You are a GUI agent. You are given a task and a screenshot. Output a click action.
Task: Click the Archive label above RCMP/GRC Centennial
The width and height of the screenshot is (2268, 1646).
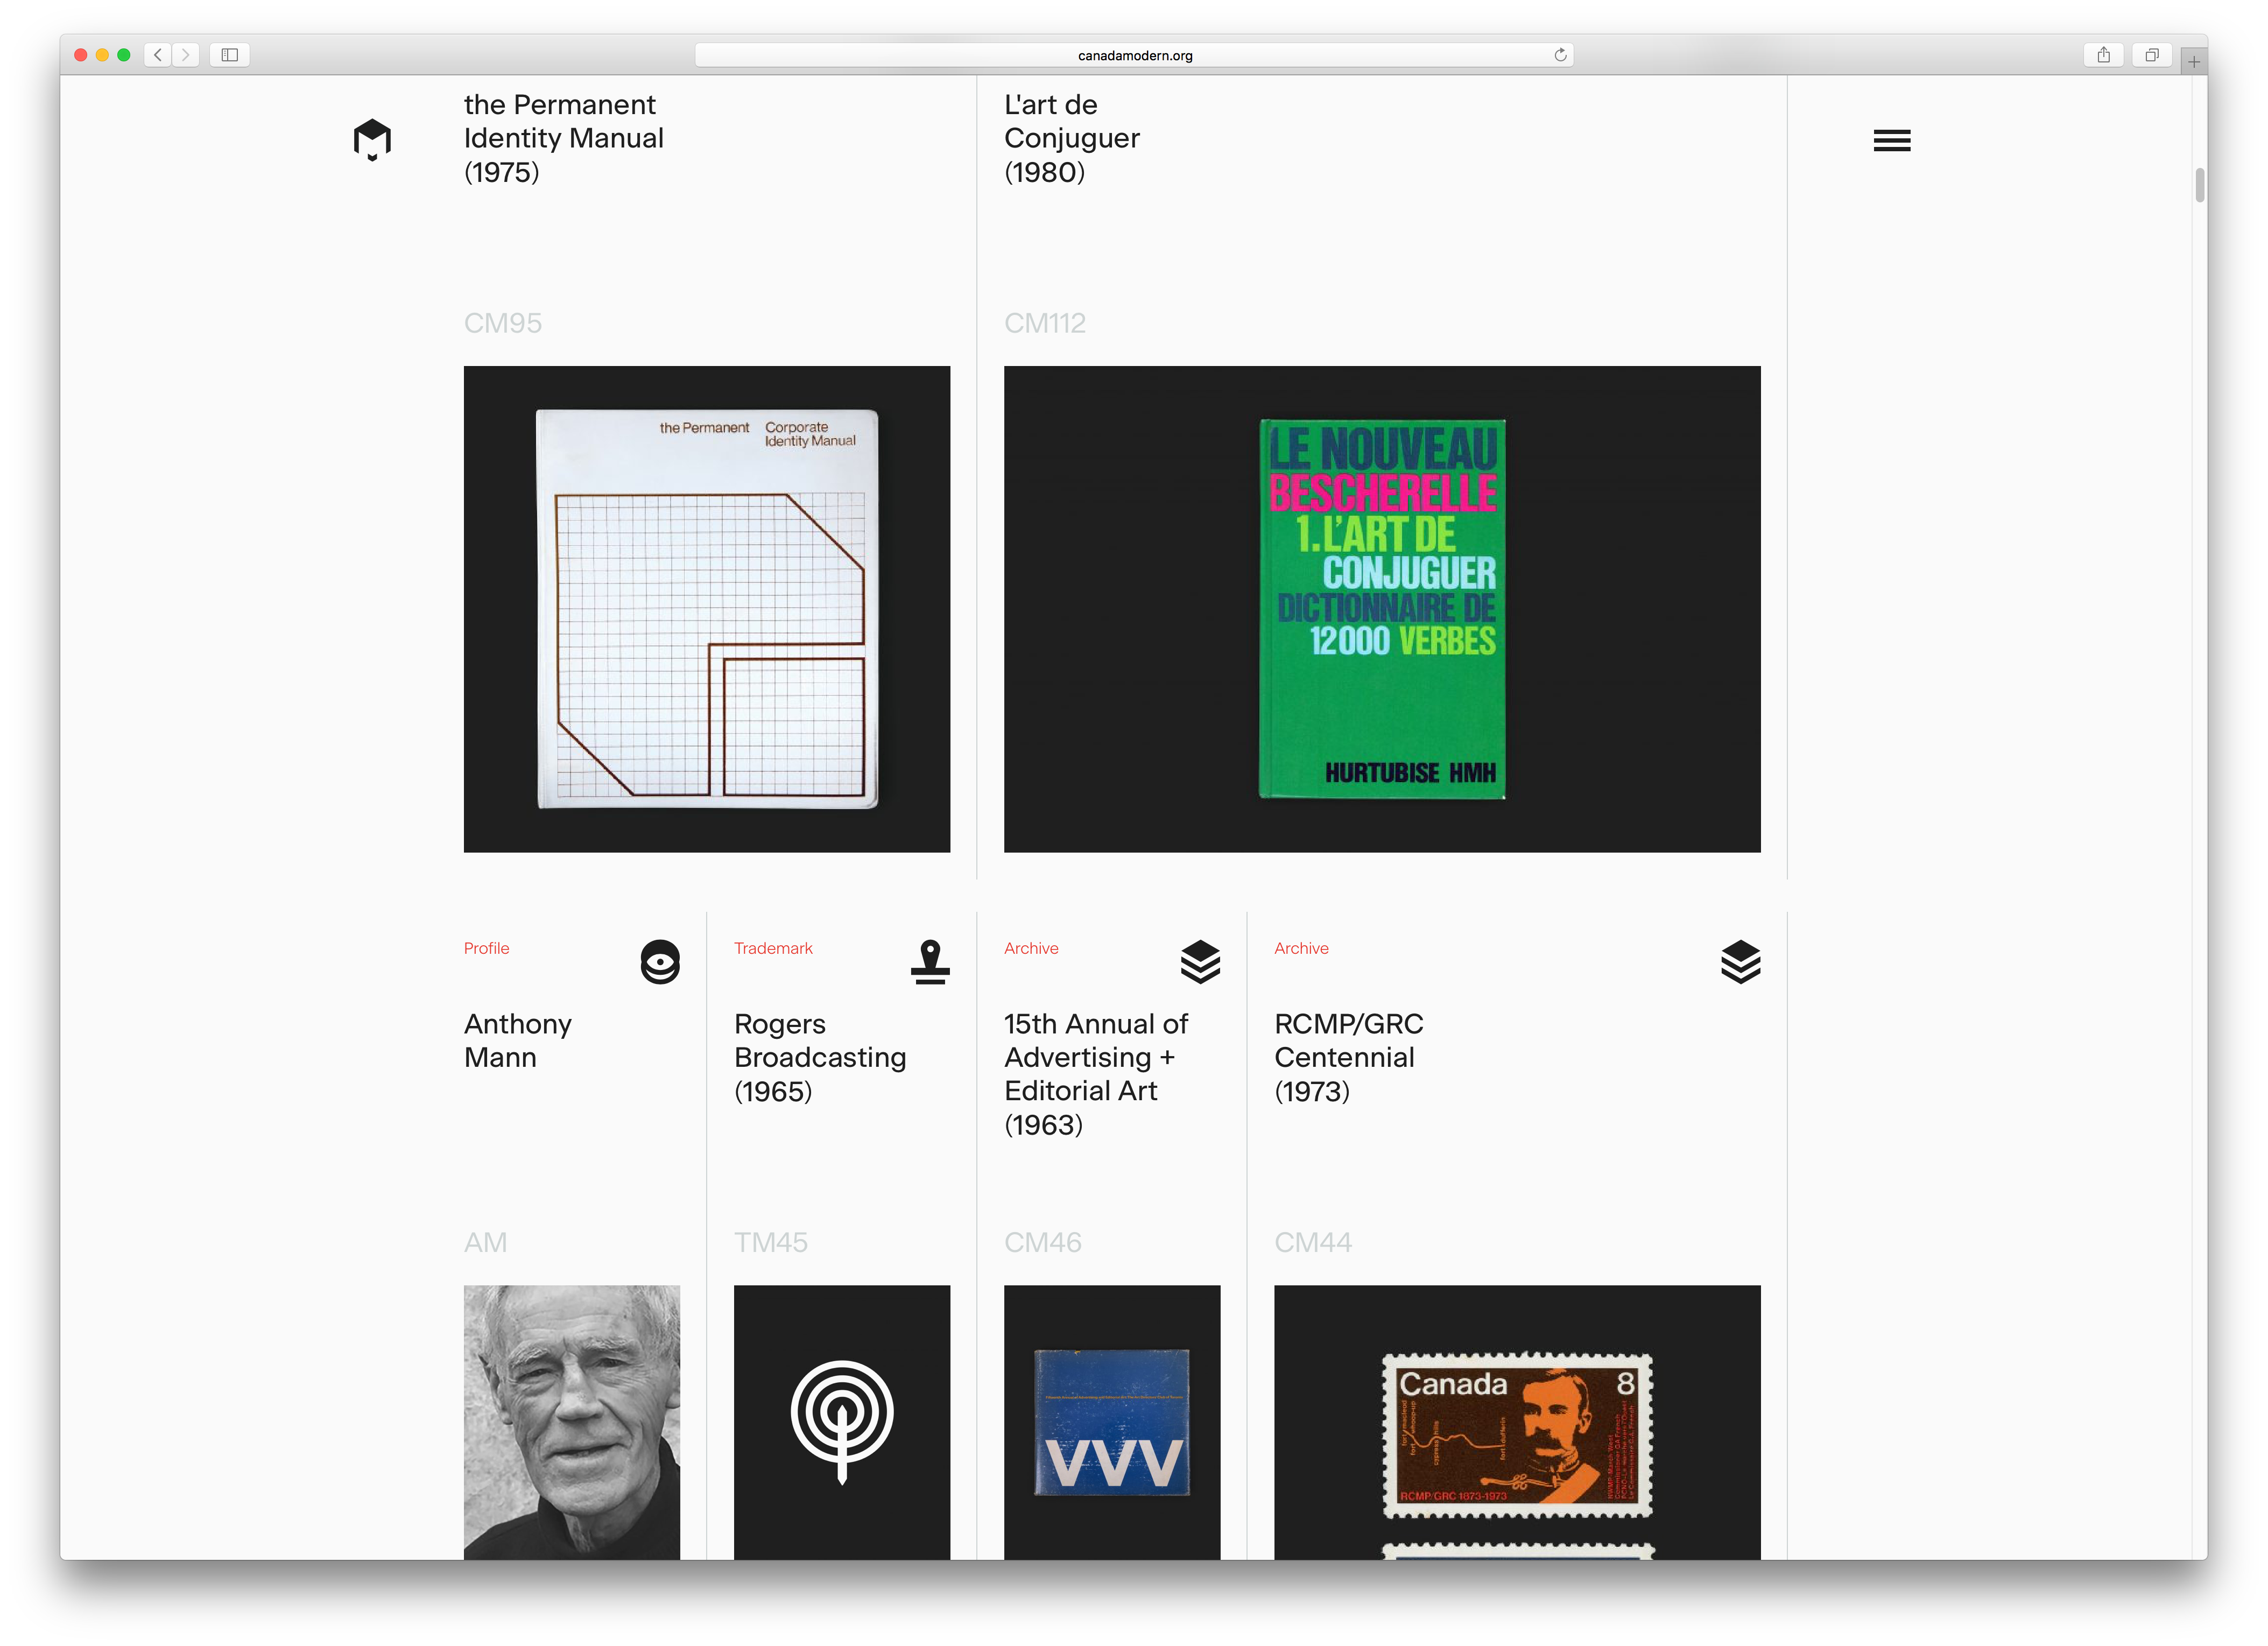click(1301, 948)
